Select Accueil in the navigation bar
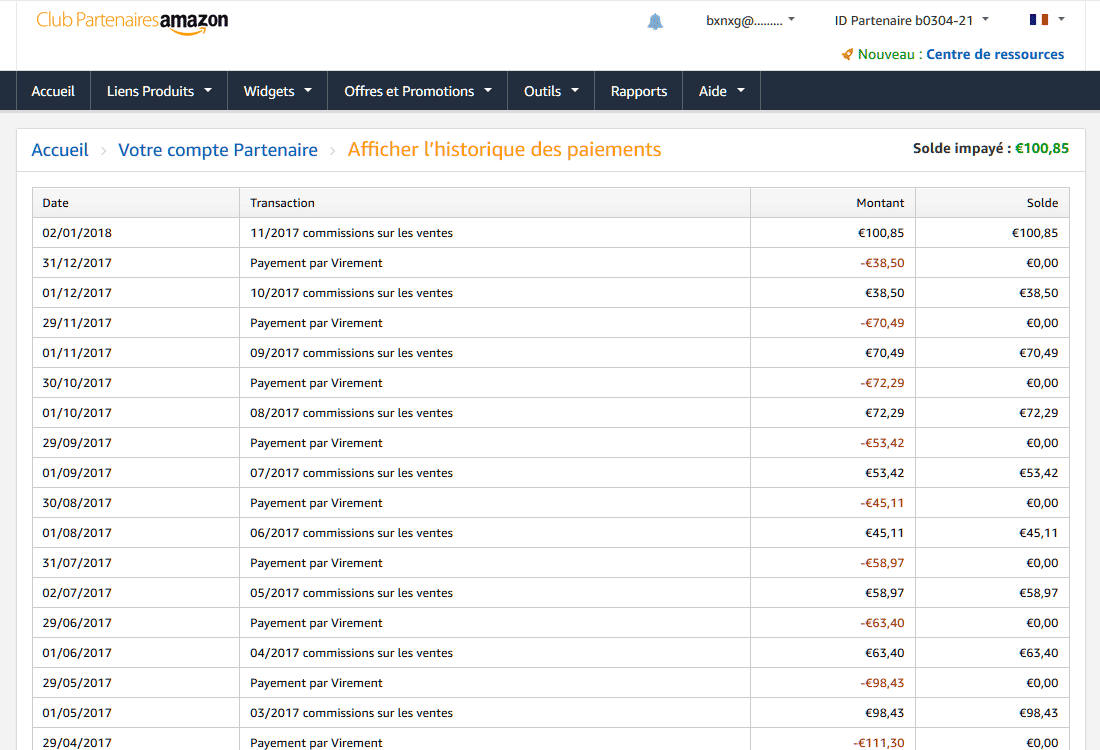Viewport: 1100px width, 750px height. [53, 91]
